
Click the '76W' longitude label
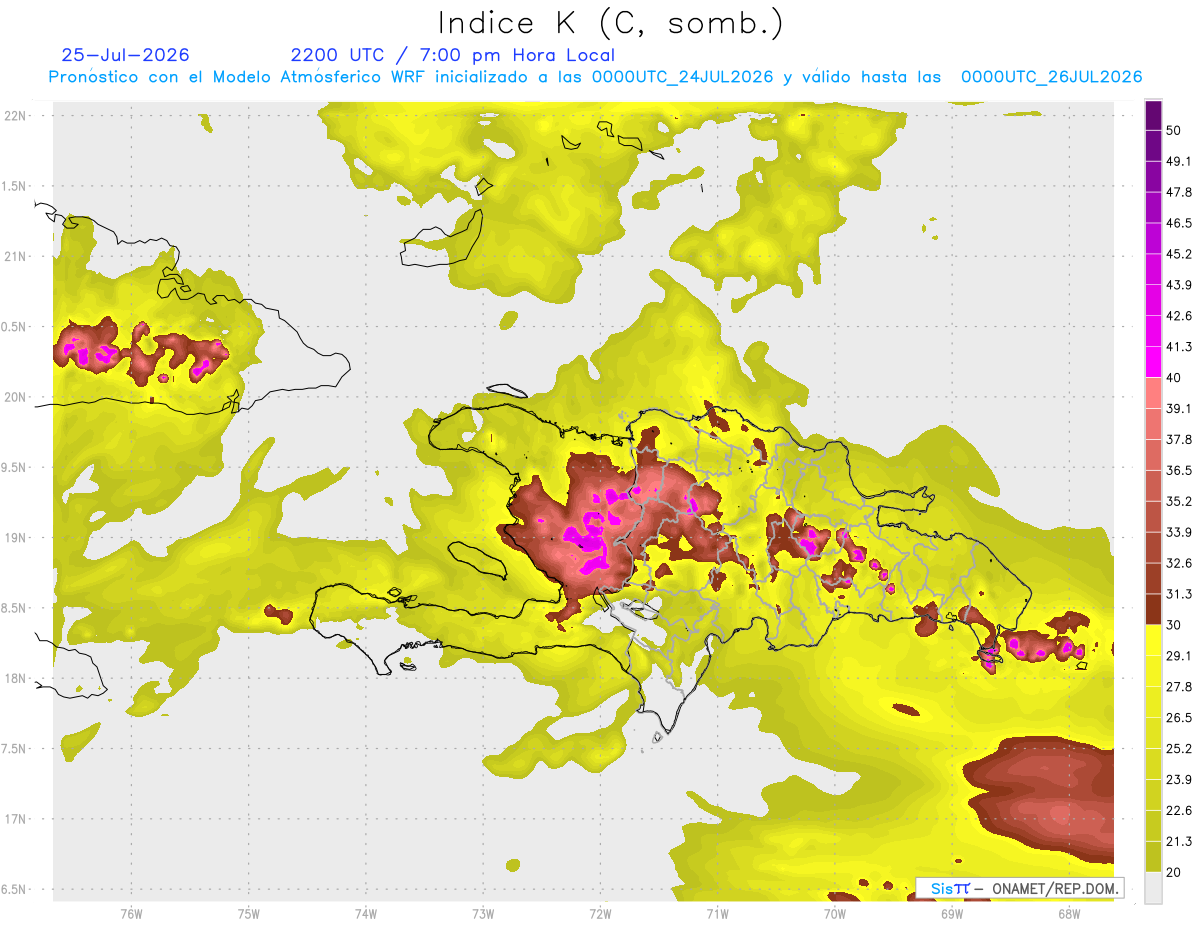(x=131, y=913)
